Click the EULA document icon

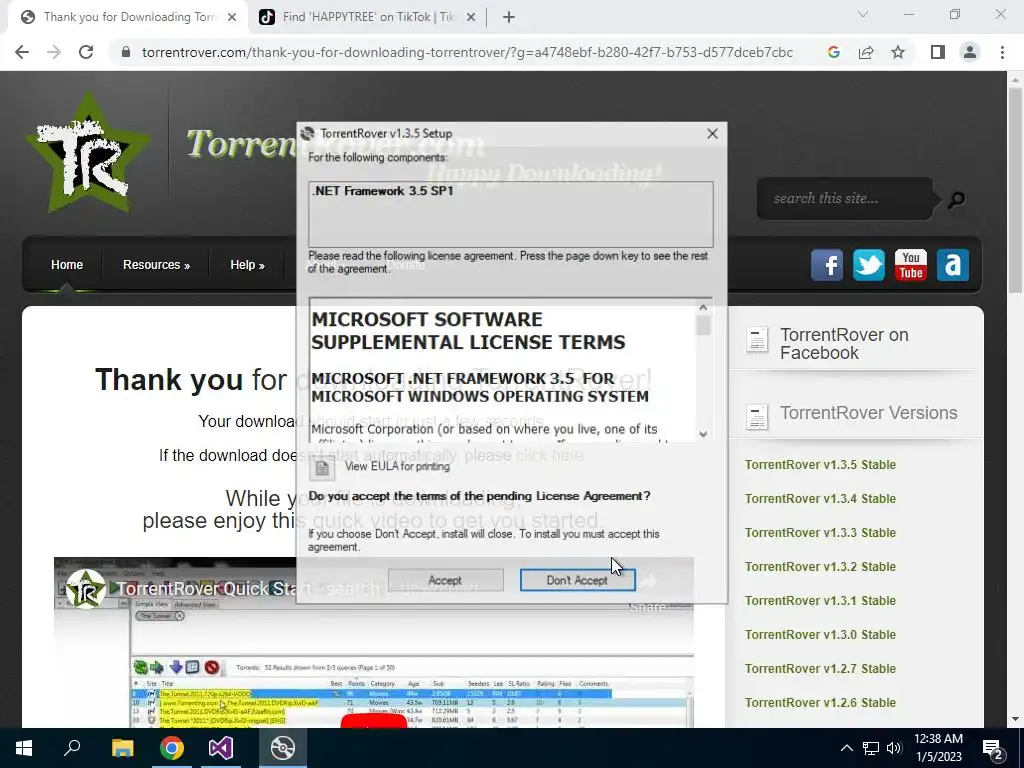(321, 467)
